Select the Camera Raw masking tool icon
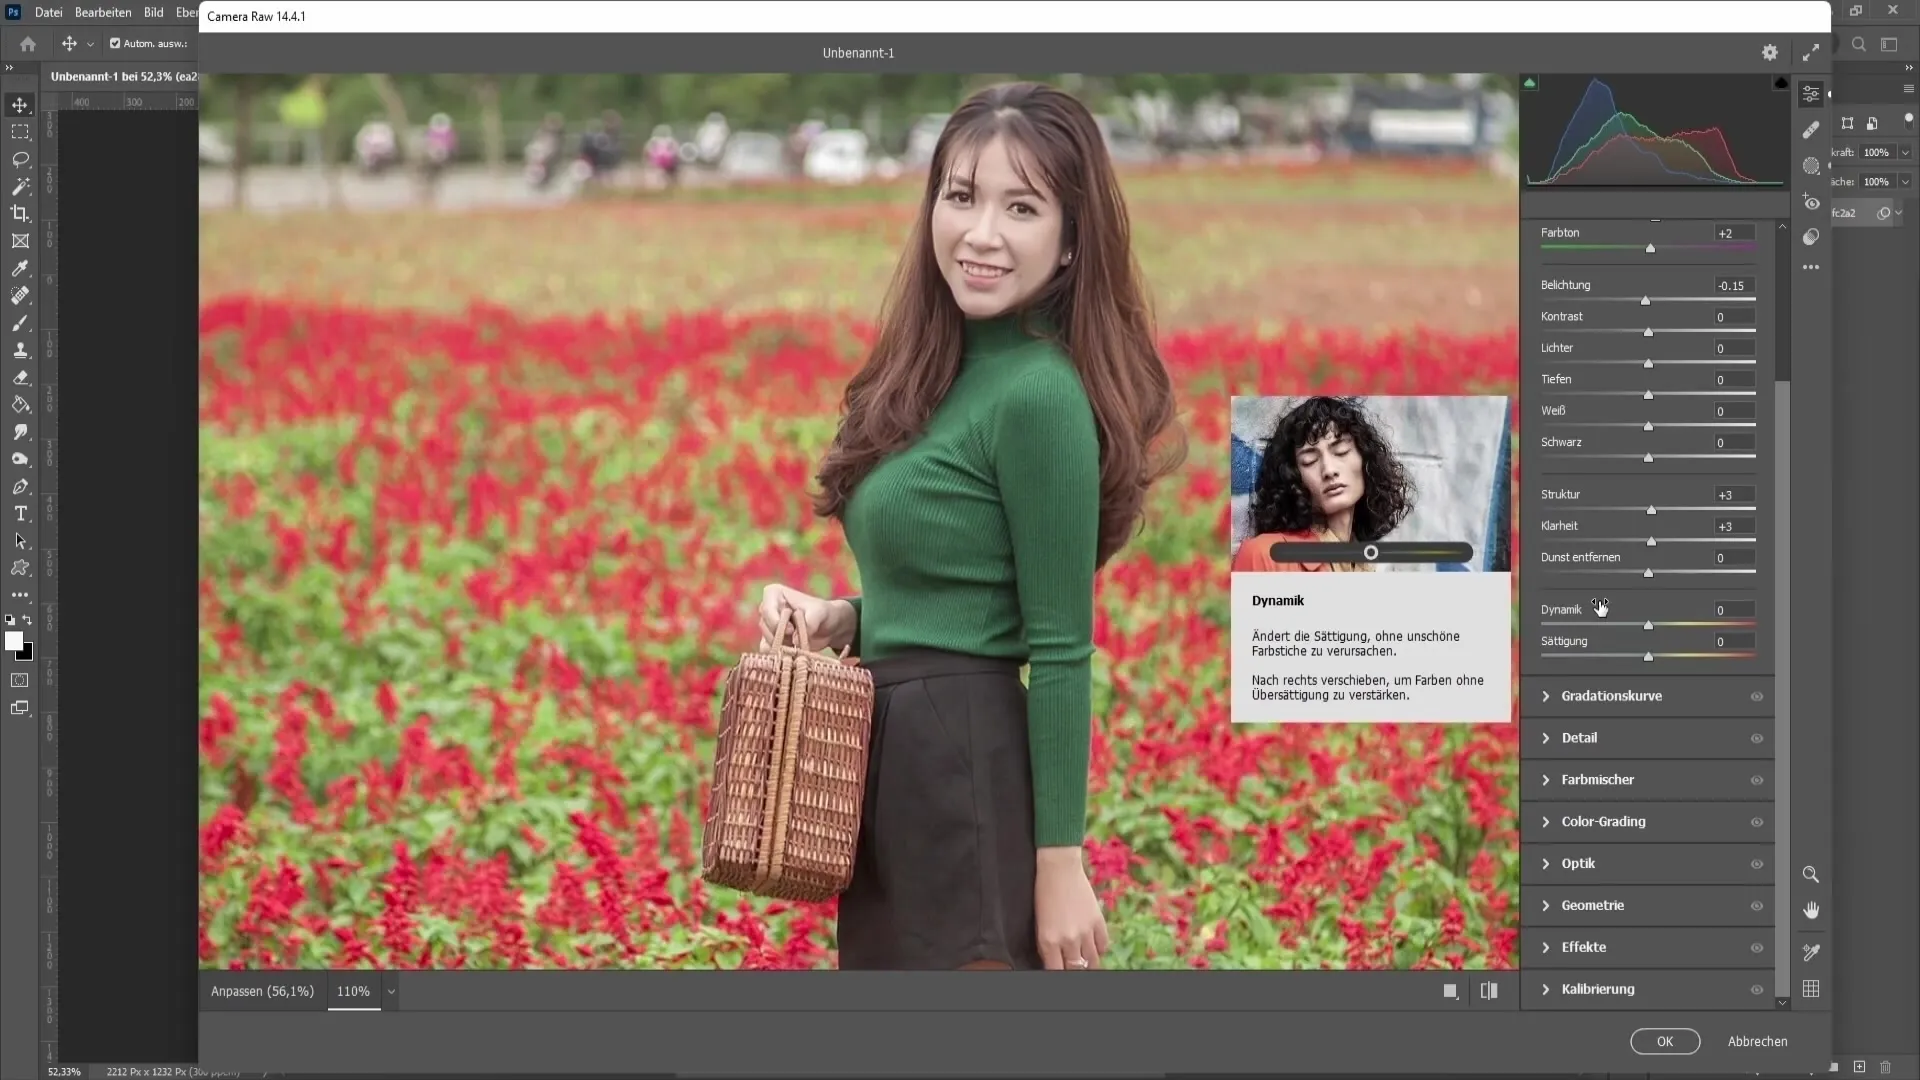 point(1811,166)
